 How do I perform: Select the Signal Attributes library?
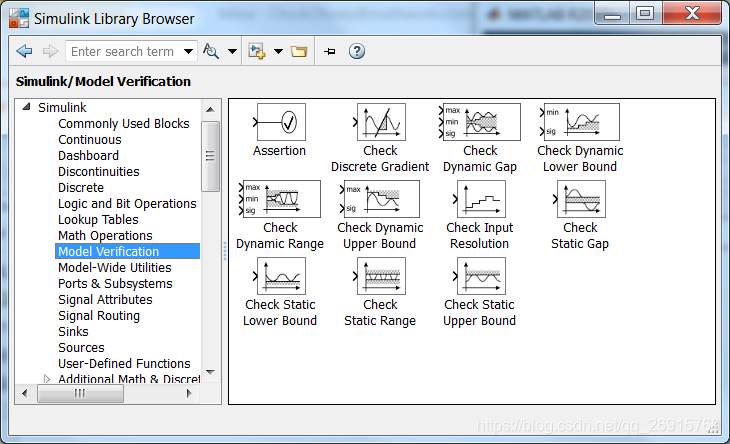(x=105, y=300)
